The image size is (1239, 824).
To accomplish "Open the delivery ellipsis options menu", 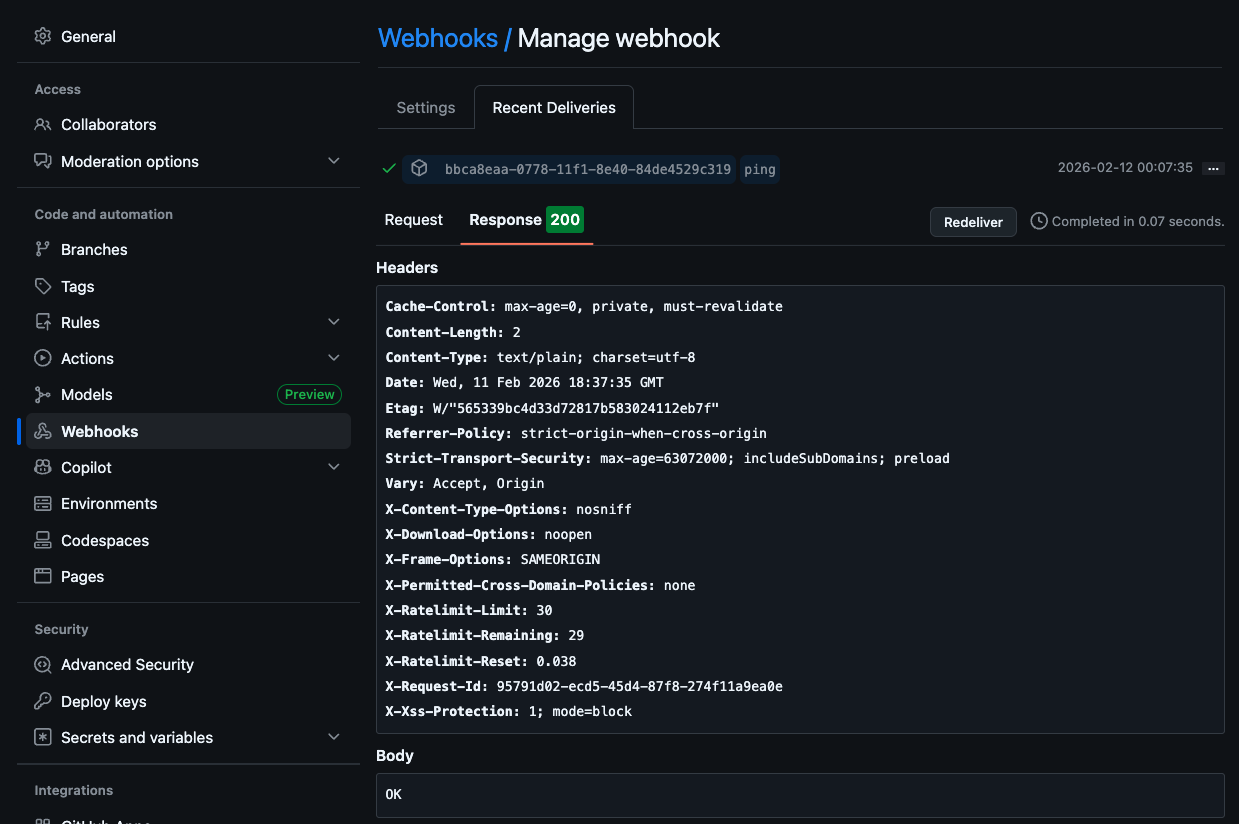I will 1213,169.
